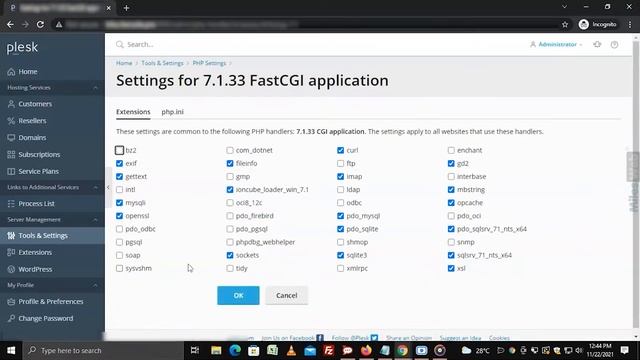
Task: Uncheck the xsl extension
Action: 451,268
